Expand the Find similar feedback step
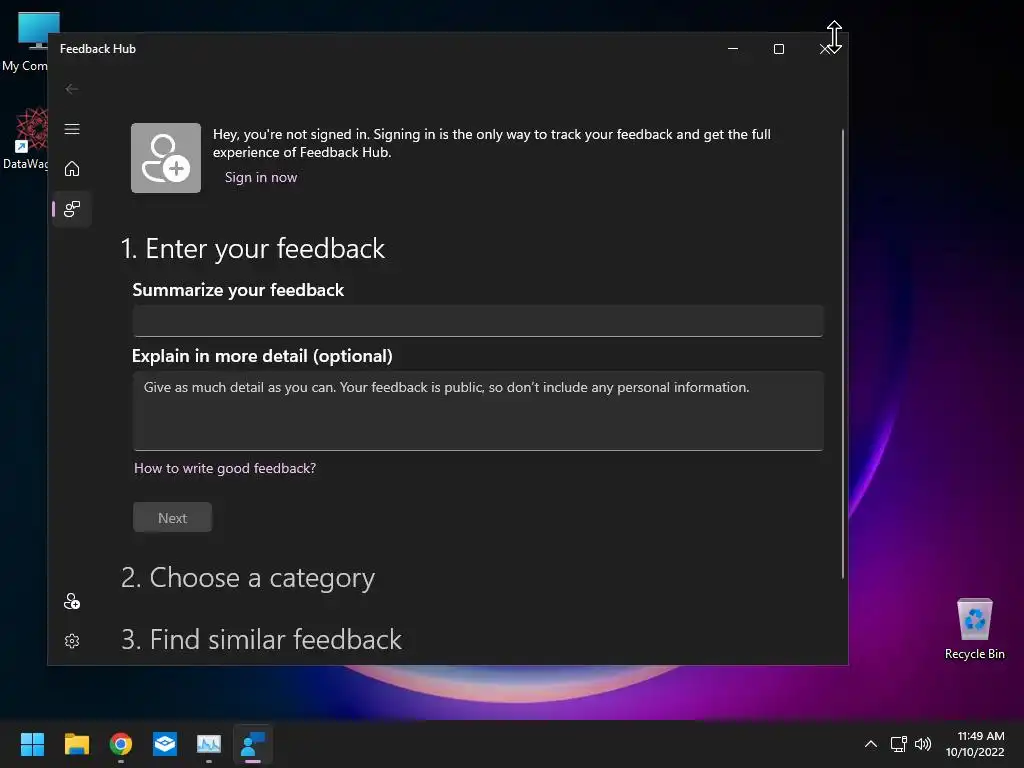 261,639
